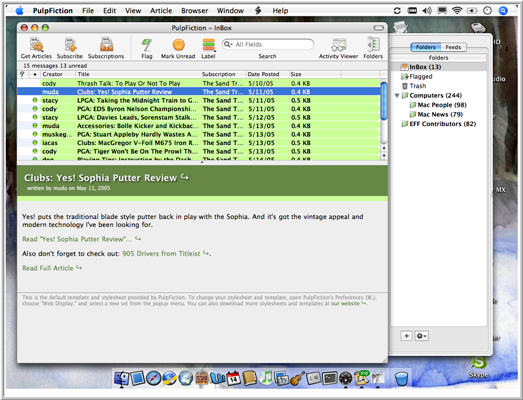Click unread dot of Midnight Train article

point(35,100)
